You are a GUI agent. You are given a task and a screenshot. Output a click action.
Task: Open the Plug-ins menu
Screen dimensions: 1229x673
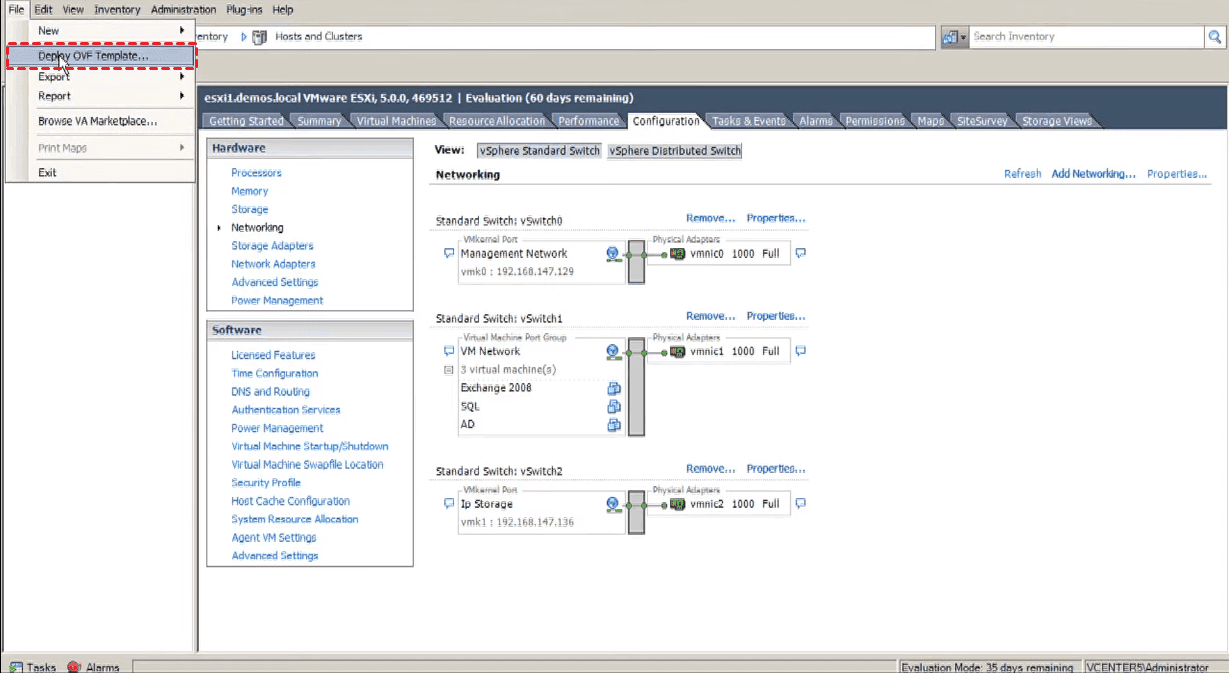[x=245, y=10]
